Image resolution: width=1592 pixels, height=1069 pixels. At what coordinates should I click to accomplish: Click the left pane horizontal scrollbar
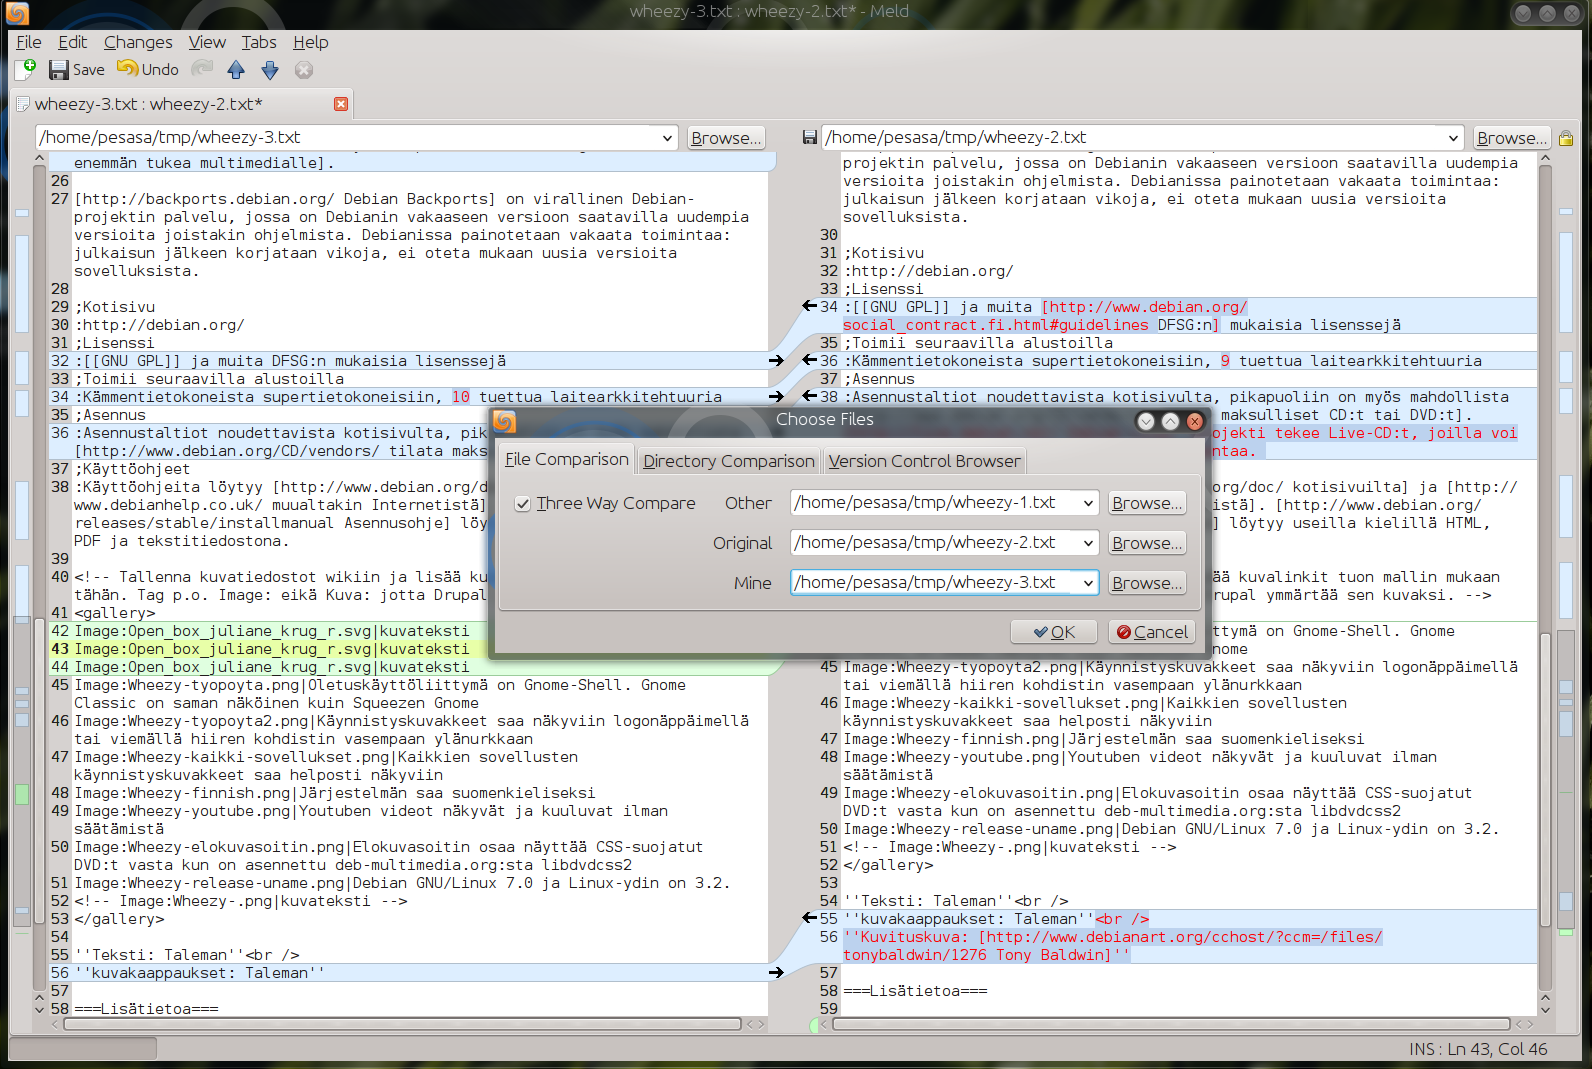pos(402,1024)
